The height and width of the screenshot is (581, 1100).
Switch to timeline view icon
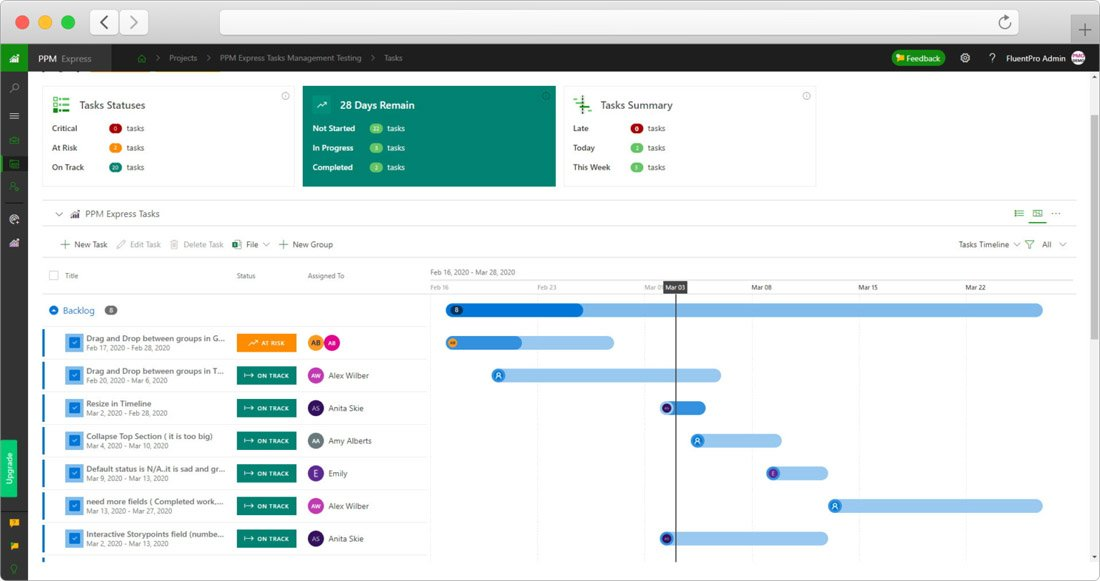[x=1038, y=213]
